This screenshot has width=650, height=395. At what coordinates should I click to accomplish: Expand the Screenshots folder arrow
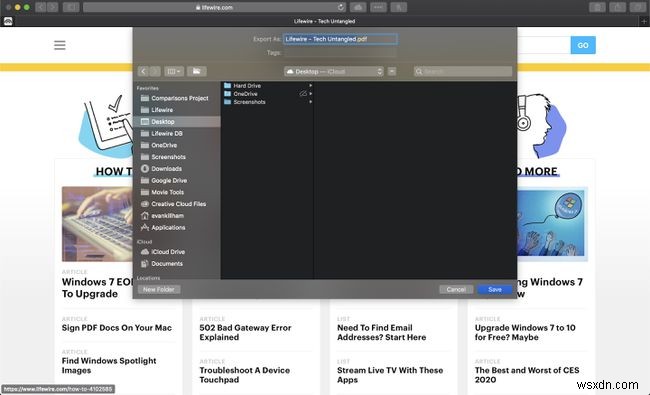(x=310, y=102)
